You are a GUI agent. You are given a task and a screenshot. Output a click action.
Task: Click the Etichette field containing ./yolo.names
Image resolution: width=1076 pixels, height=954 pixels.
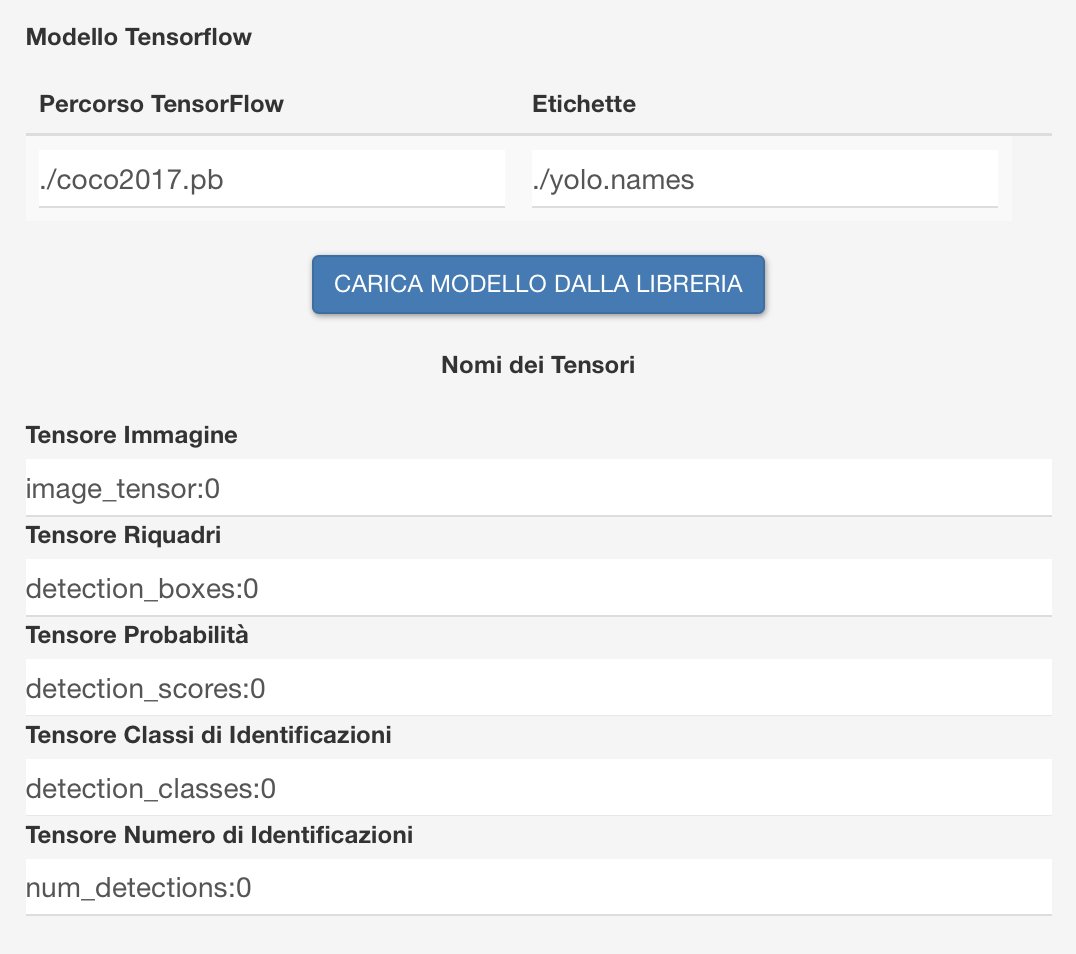[764, 178]
